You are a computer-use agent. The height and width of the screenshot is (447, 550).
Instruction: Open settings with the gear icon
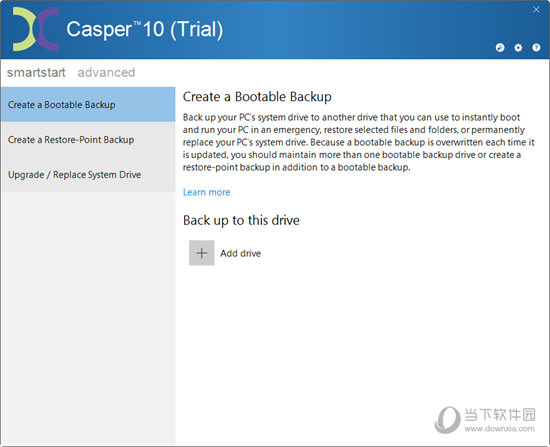[x=518, y=48]
